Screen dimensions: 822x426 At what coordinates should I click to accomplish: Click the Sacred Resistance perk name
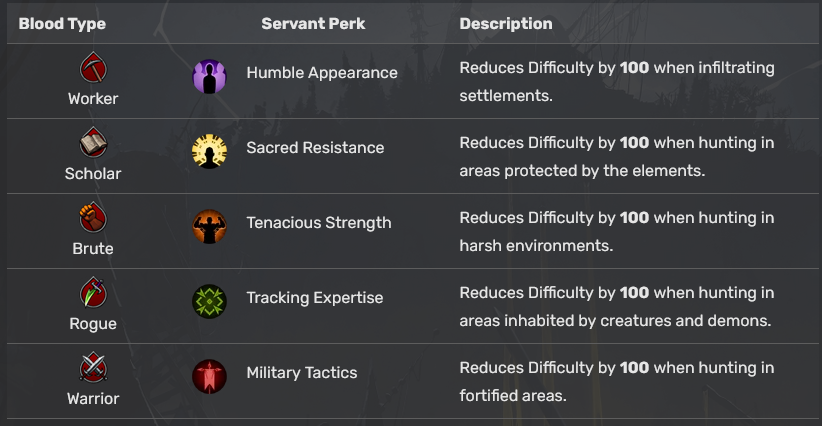315,148
